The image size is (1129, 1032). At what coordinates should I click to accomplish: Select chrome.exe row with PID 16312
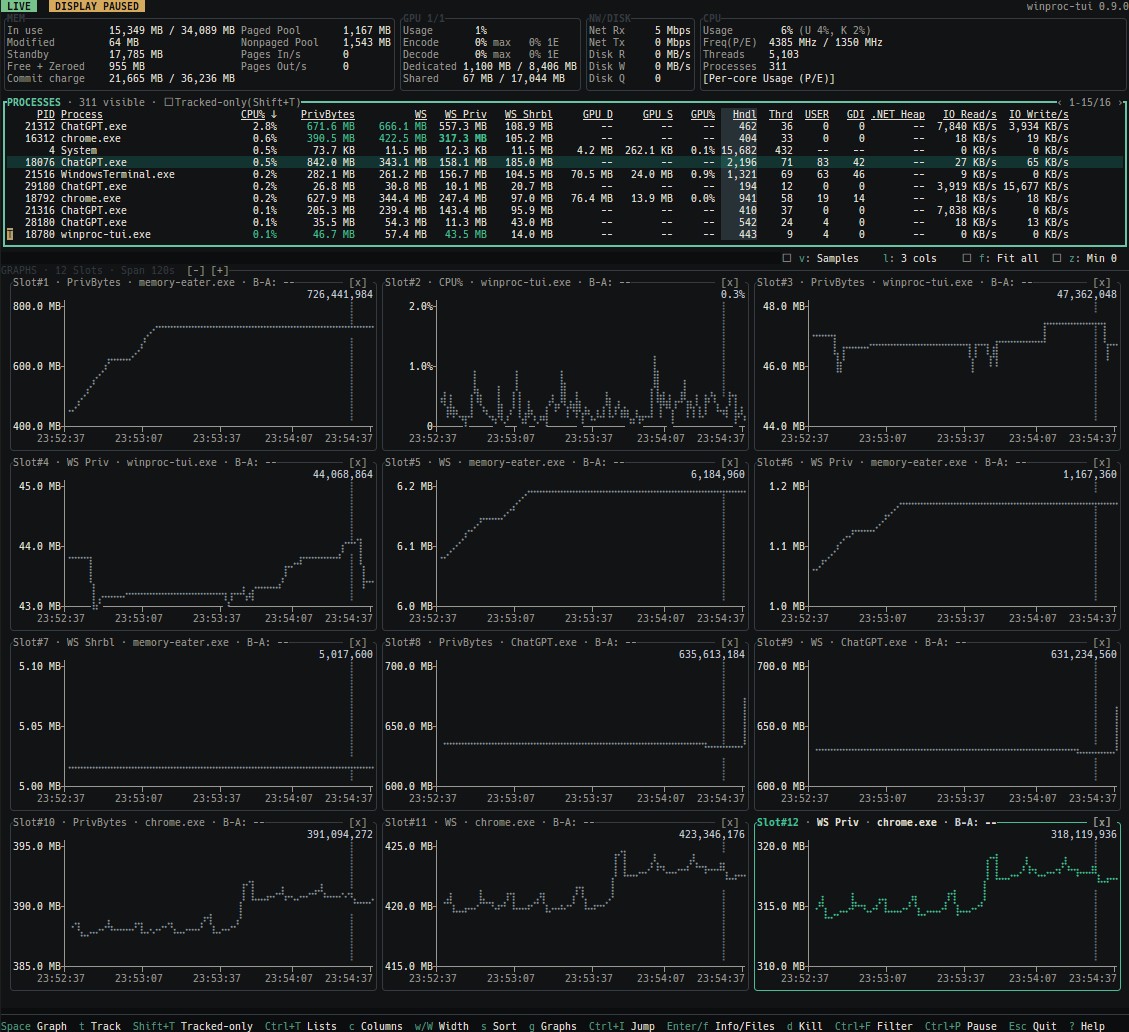(564, 138)
